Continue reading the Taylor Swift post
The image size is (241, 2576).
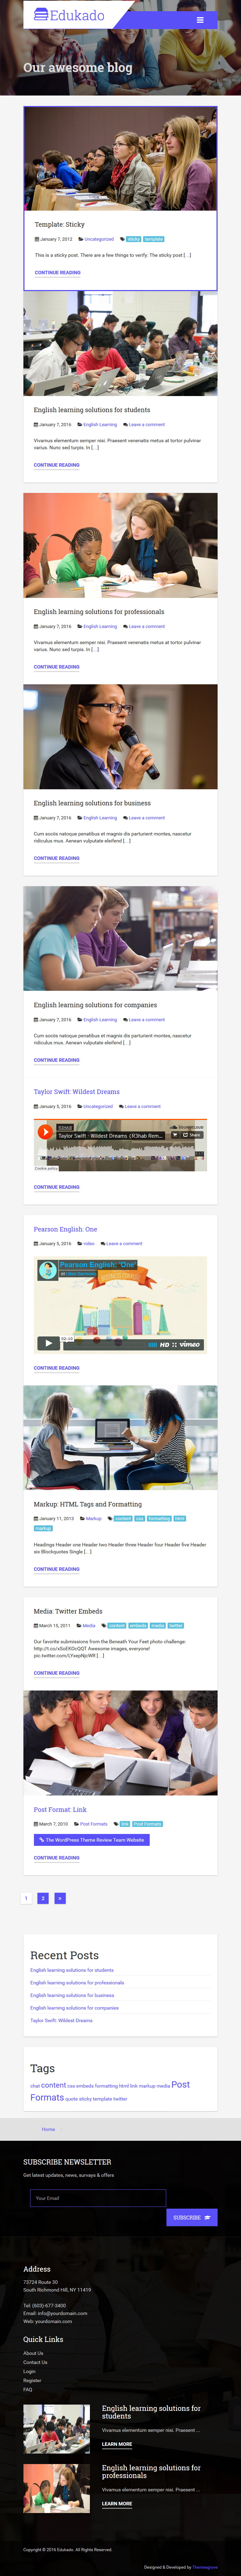click(x=57, y=1187)
